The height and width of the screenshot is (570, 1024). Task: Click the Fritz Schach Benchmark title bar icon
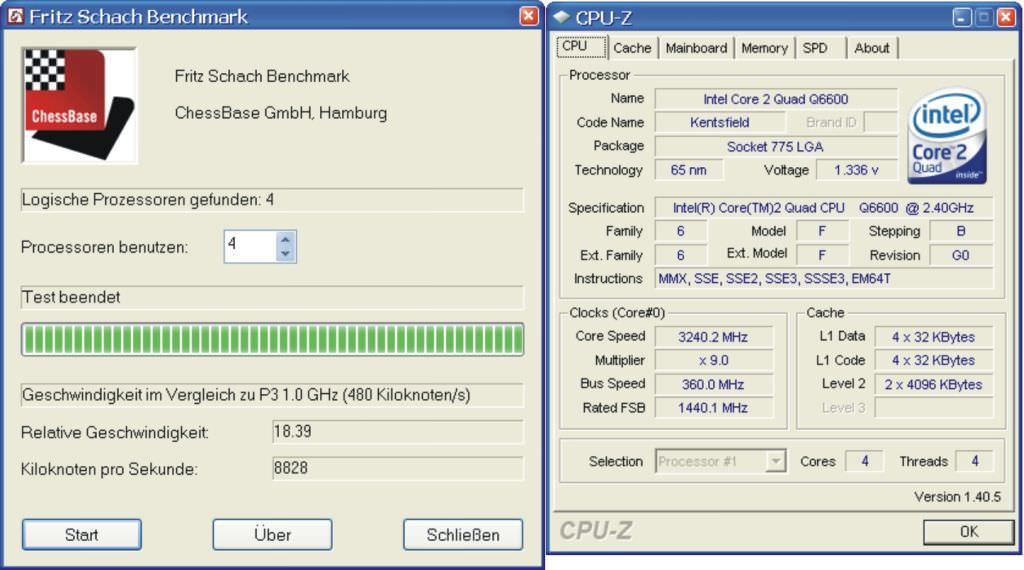(15, 16)
